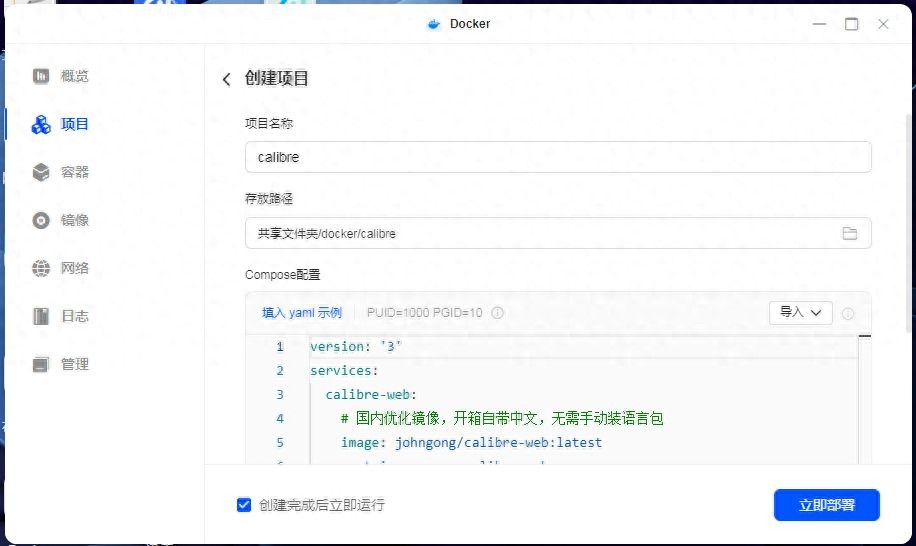Click the storage path field 共享文件夹/docker/calibre
The height and width of the screenshot is (546, 916).
540,233
